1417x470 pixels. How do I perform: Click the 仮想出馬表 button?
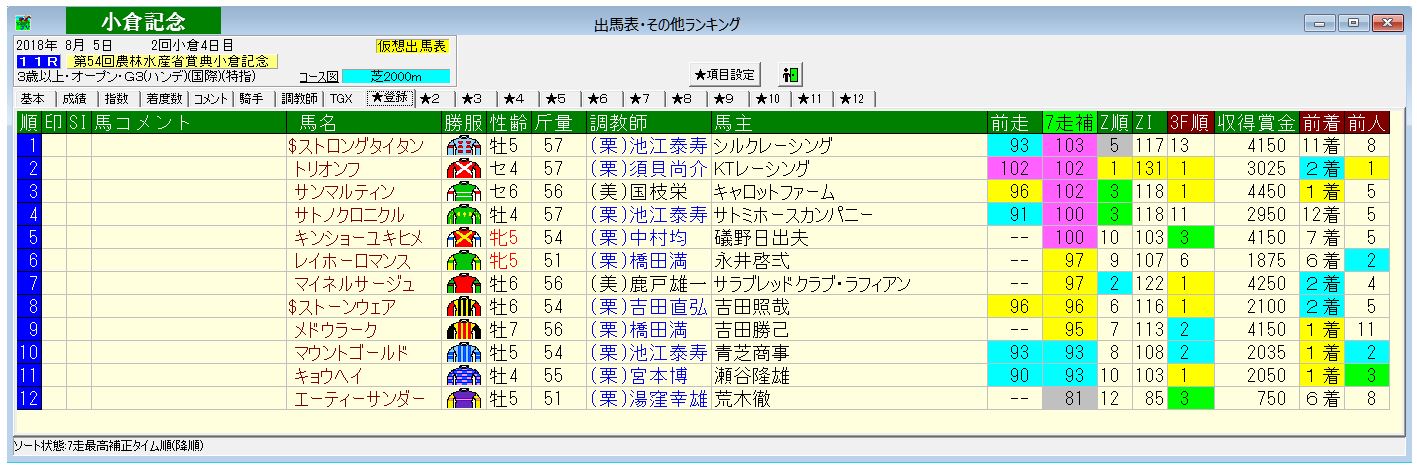(410, 46)
